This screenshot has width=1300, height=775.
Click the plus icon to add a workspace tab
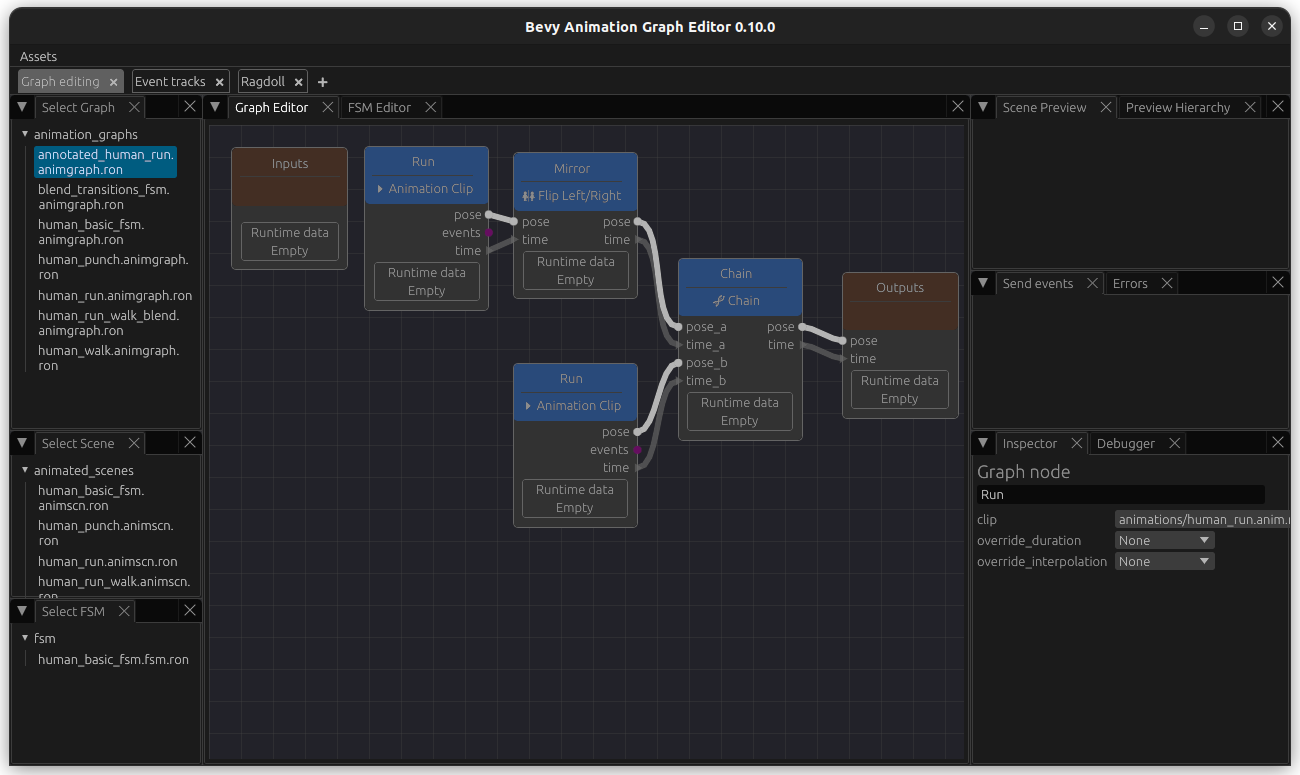(322, 81)
